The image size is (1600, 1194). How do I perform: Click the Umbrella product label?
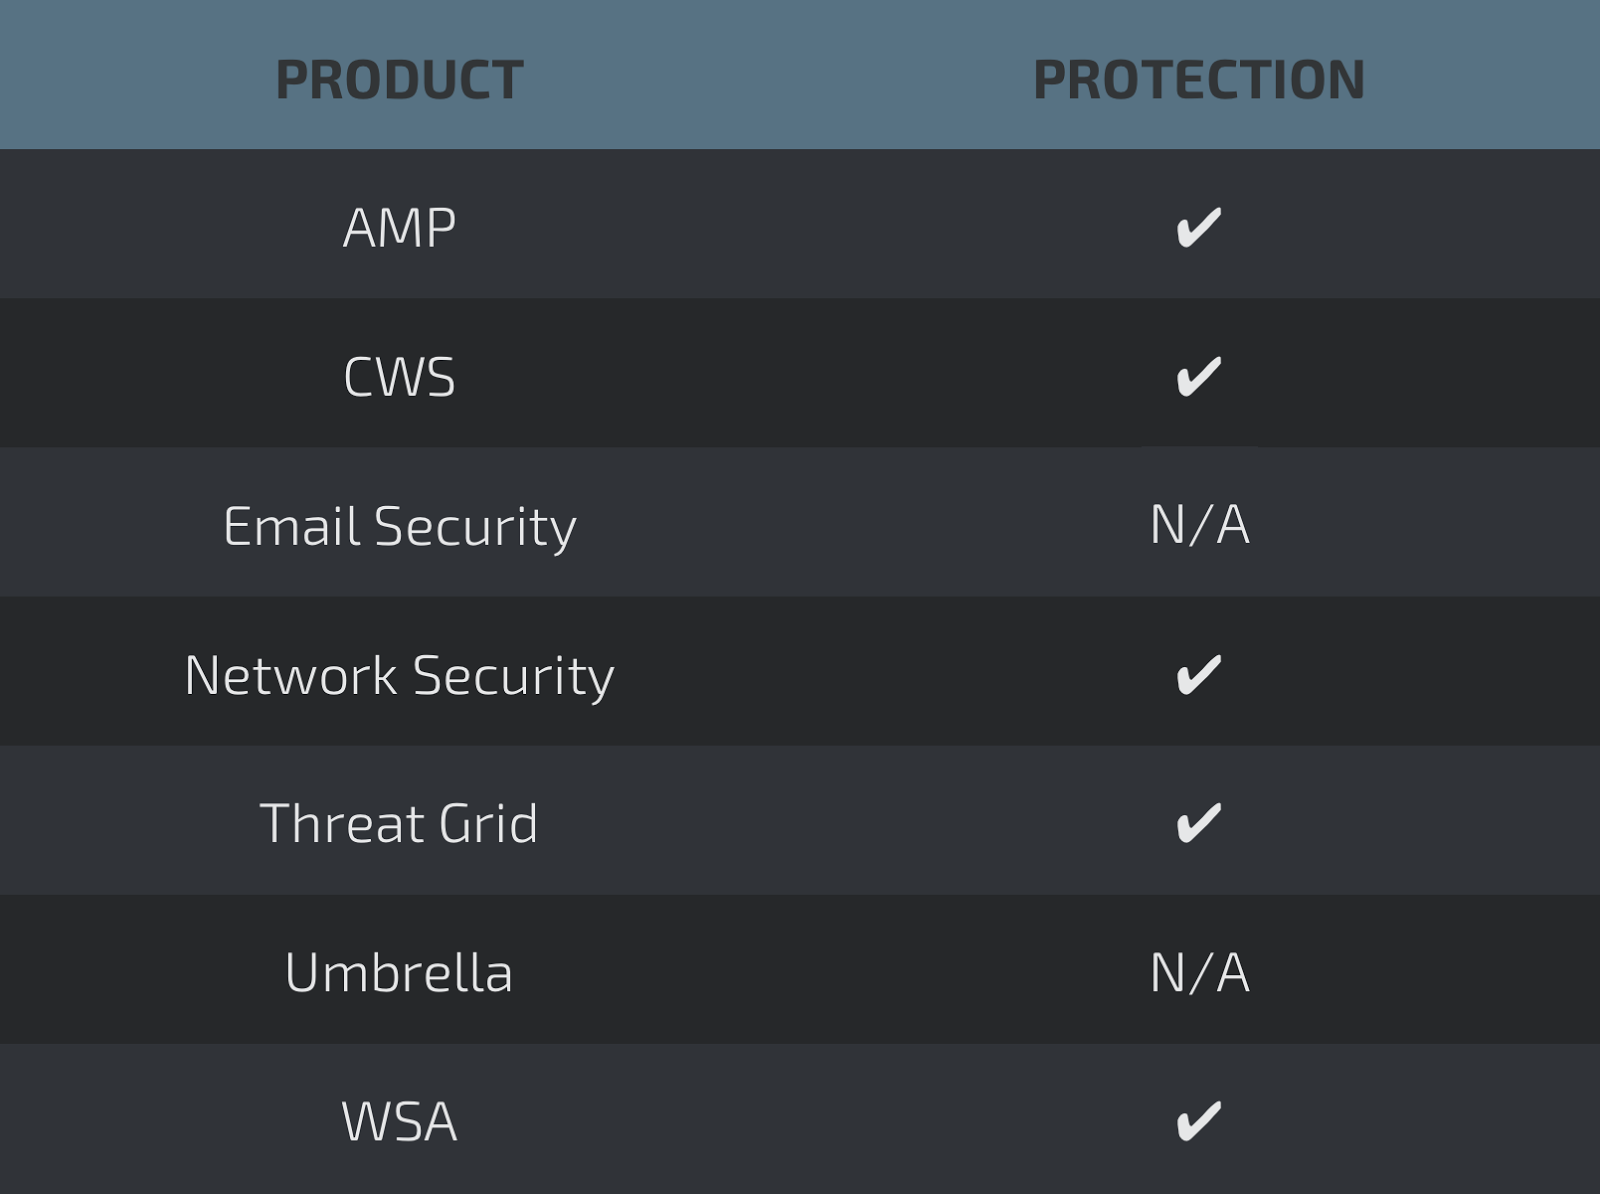399,973
